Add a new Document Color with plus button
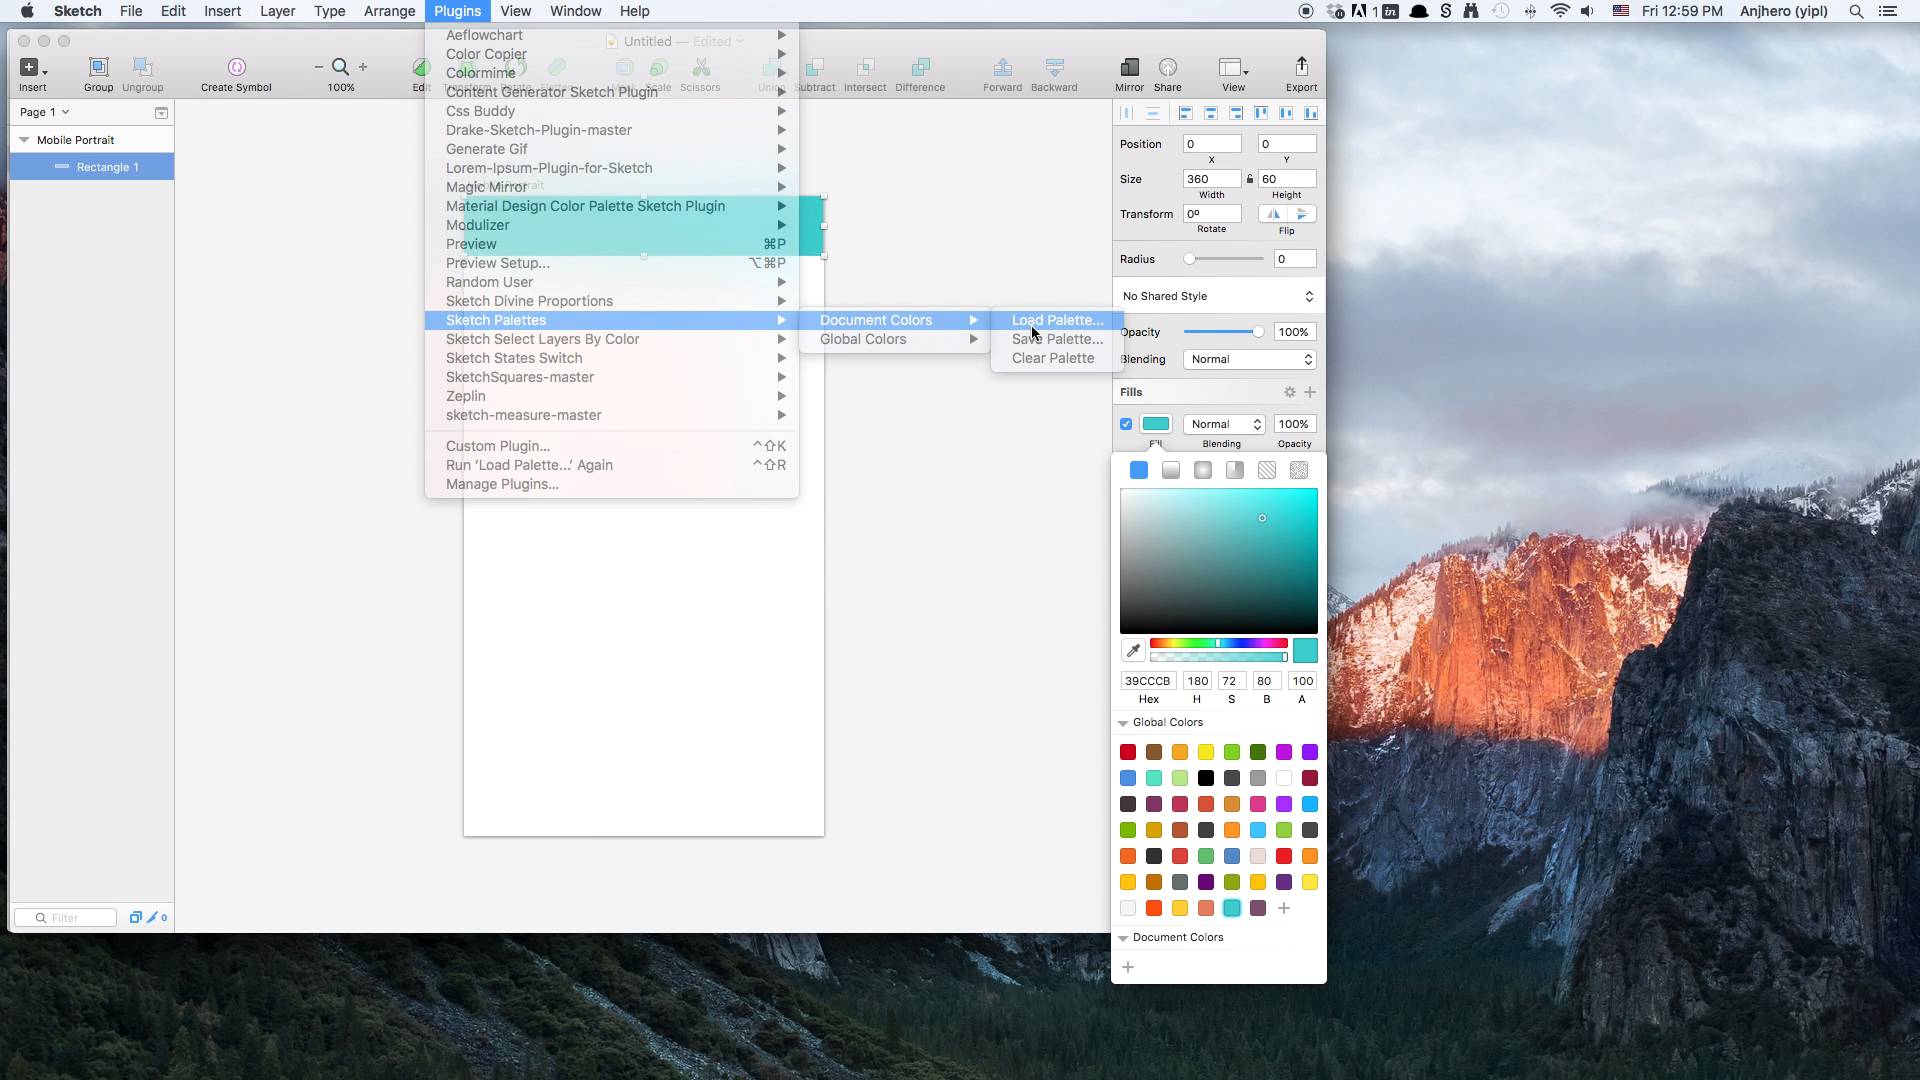Screen dimensions: 1920x1080 tap(1128, 967)
